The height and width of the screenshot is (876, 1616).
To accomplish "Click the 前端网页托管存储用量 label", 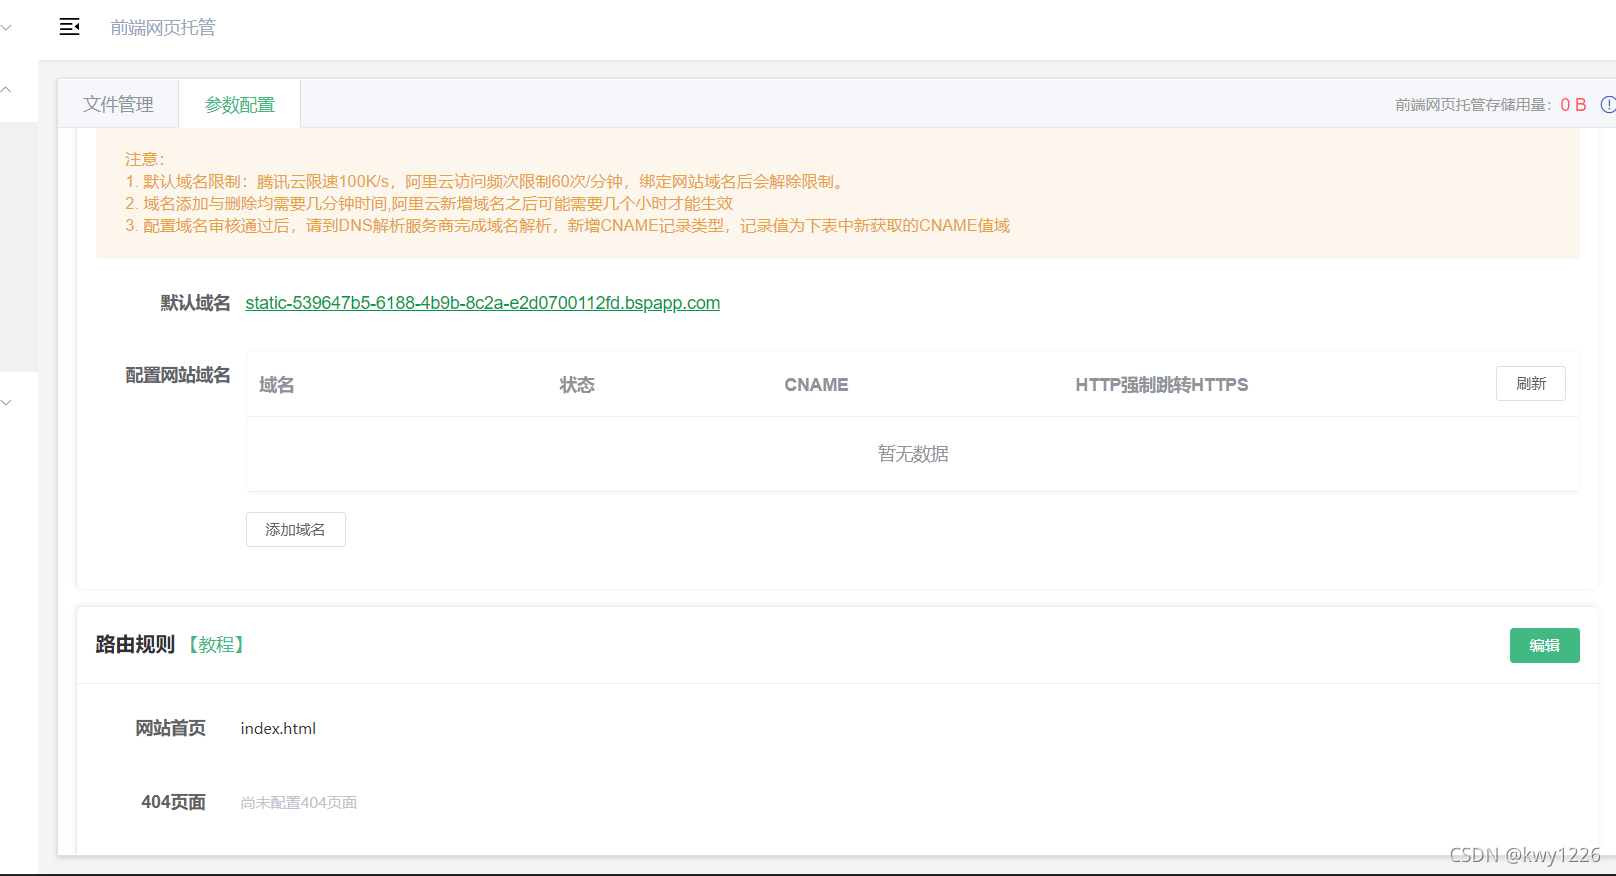I will [x=1474, y=105].
